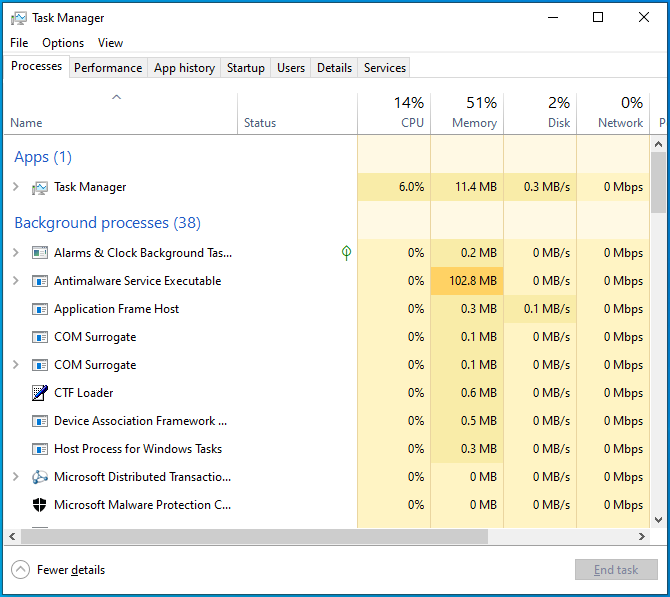Switch to the Users tab
Viewport: 670px width, 597px height.
291,68
